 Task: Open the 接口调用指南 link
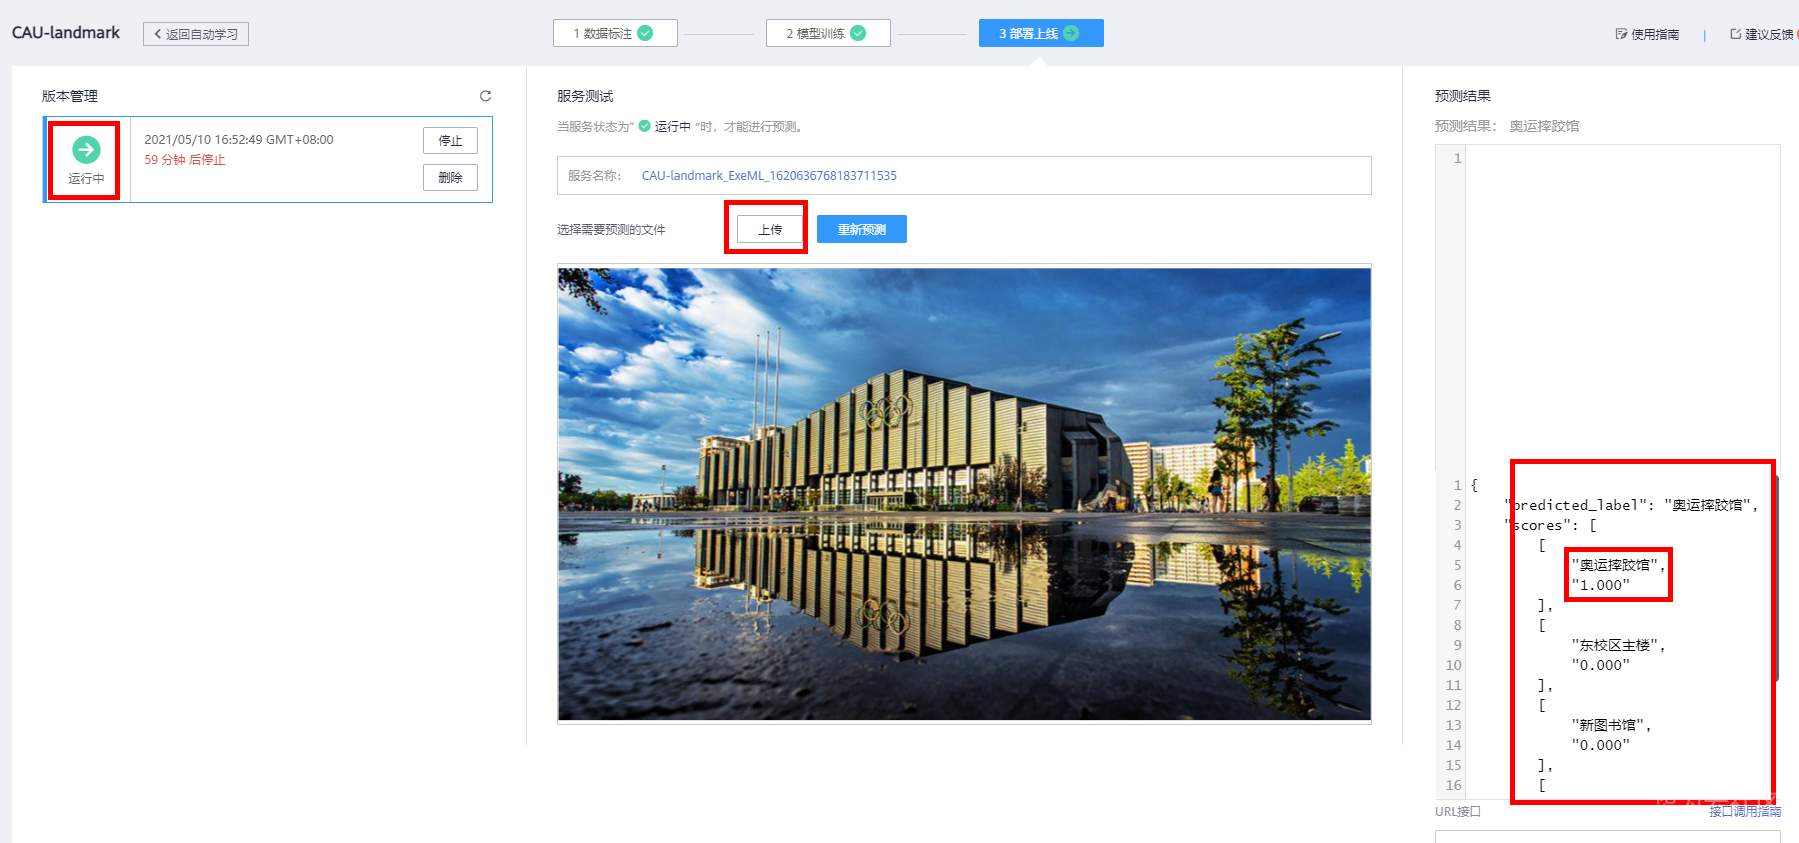(1745, 811)
